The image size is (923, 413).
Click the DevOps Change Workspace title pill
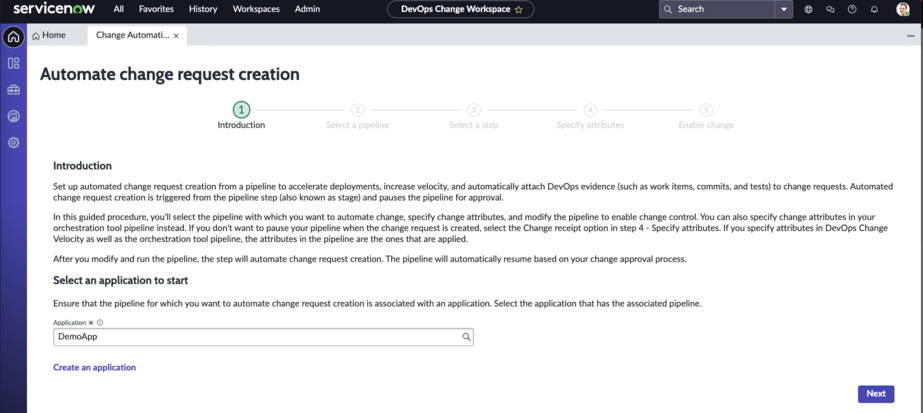(x=461, y=9)
